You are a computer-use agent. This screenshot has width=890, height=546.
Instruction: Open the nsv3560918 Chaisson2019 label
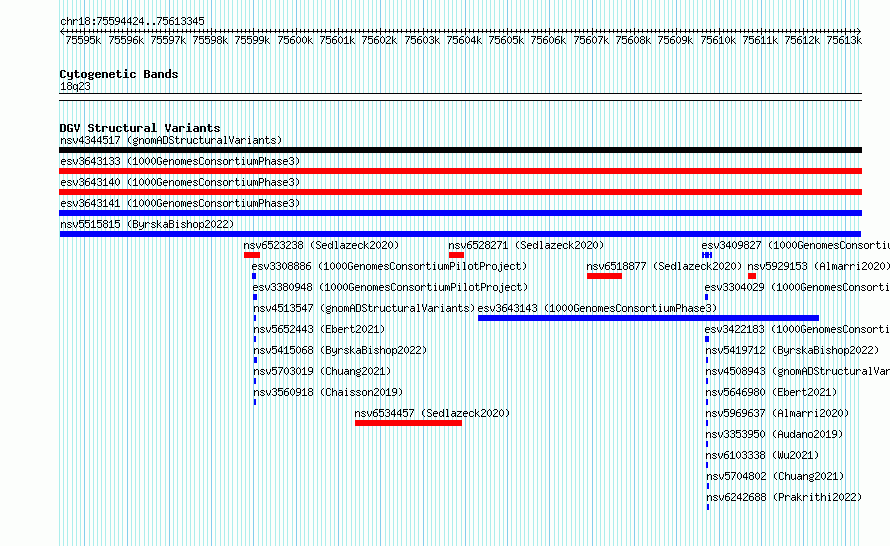tap(328, 392)
